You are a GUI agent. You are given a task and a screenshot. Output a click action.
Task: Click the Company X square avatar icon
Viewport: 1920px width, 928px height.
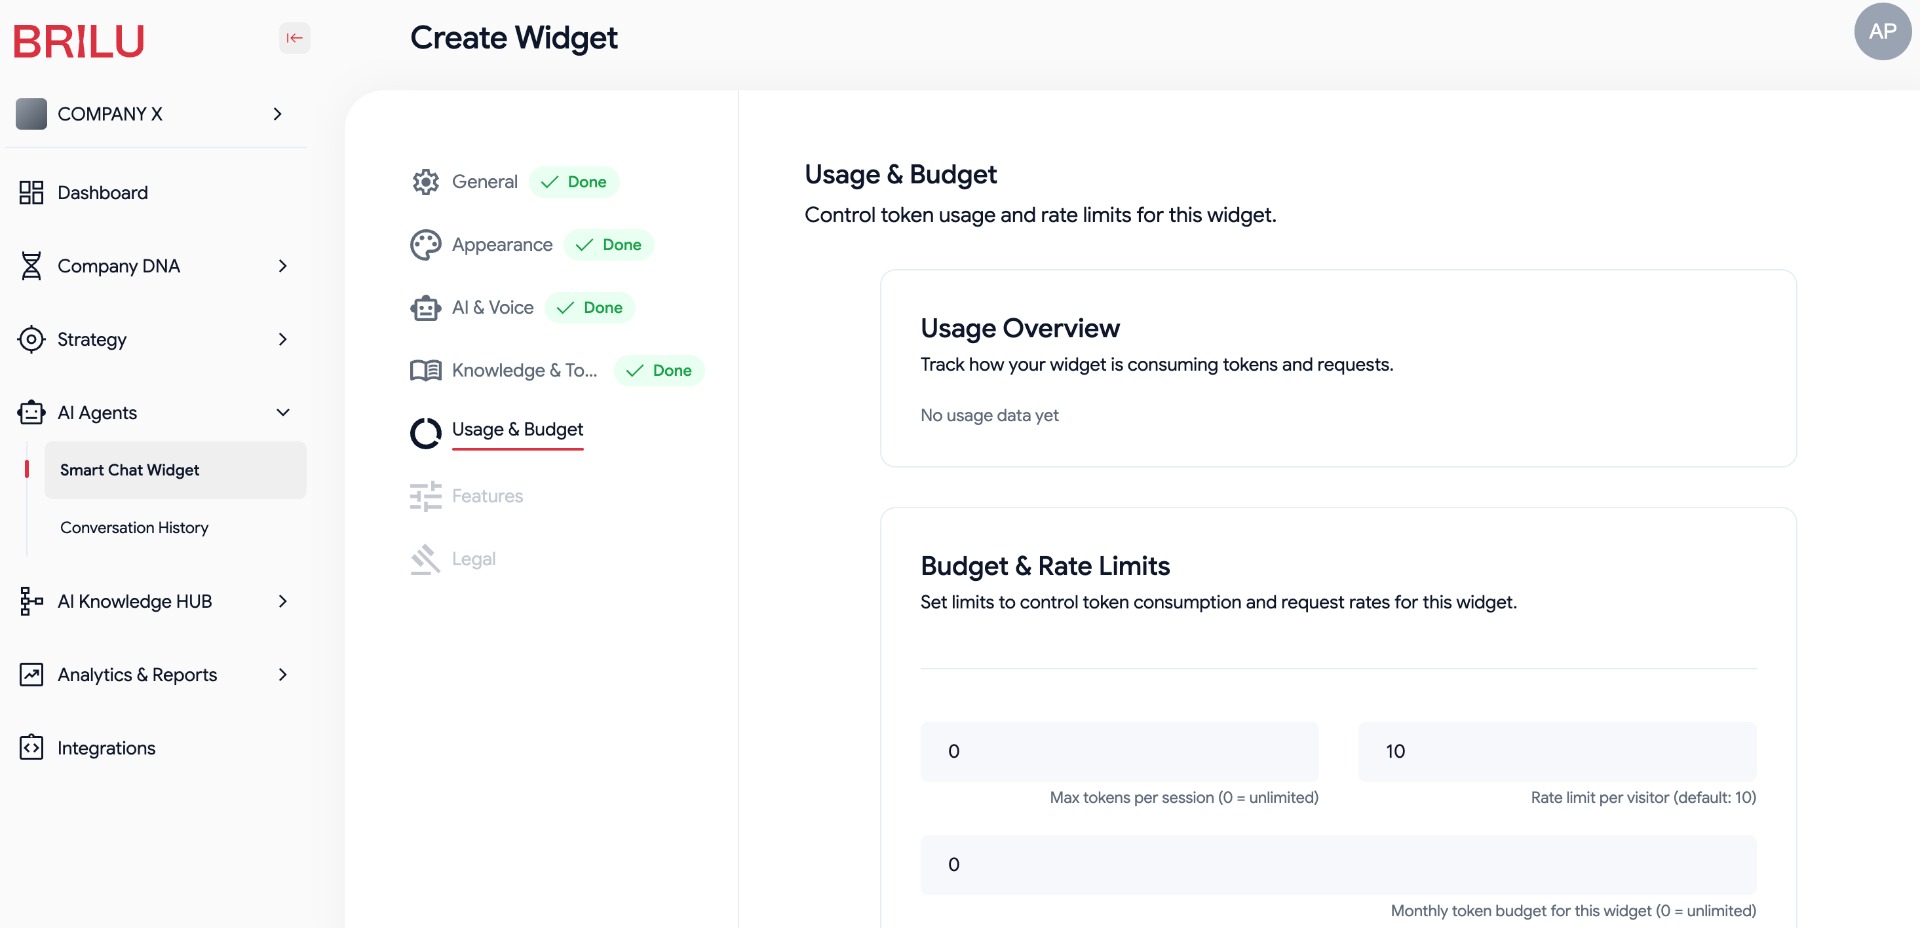click(x=31, y=114)
